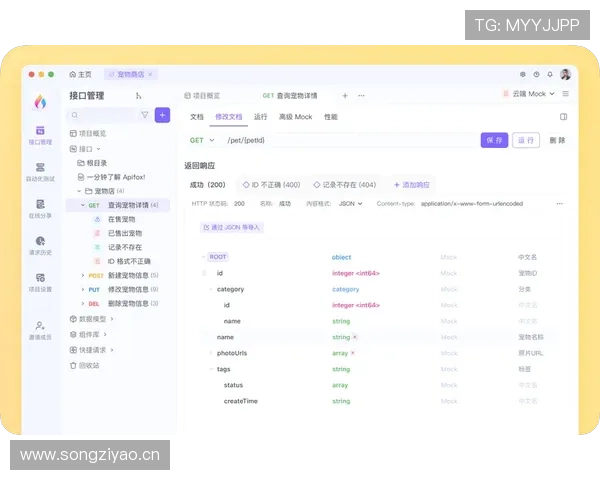
Task: Click the 删除 delete button
Action: pyautogui.click(x=557, y=140)
